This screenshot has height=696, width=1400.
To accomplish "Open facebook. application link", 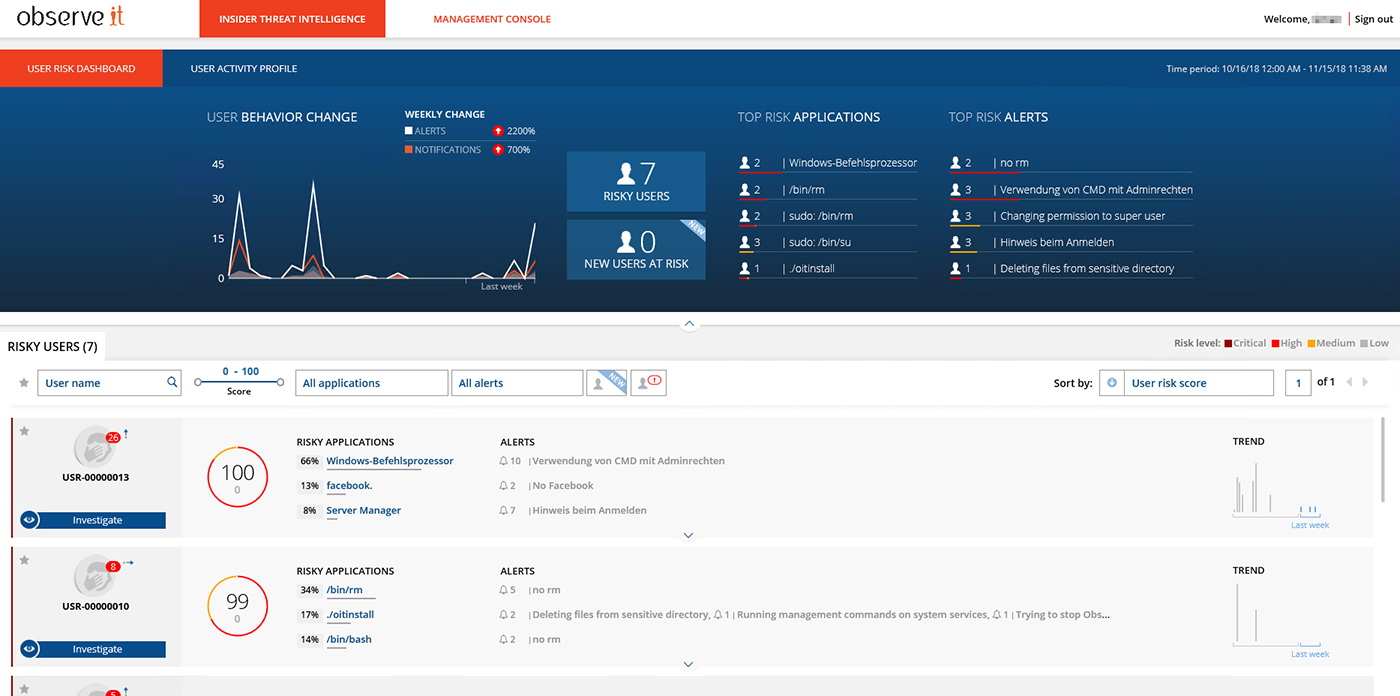I will click(349, 486).
